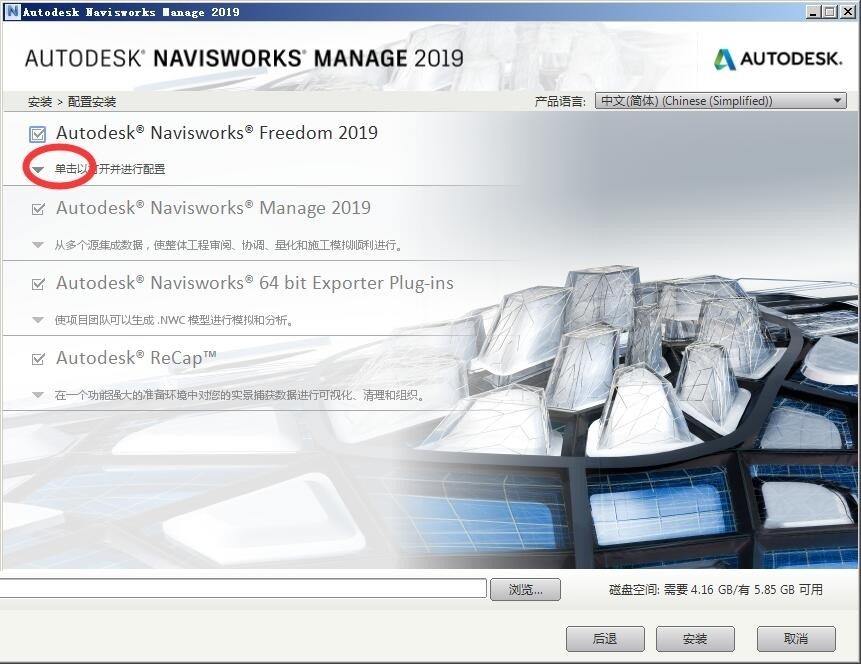Click the 产品语言 label
The image size is (861, 664).
click(x=560, y=102)
